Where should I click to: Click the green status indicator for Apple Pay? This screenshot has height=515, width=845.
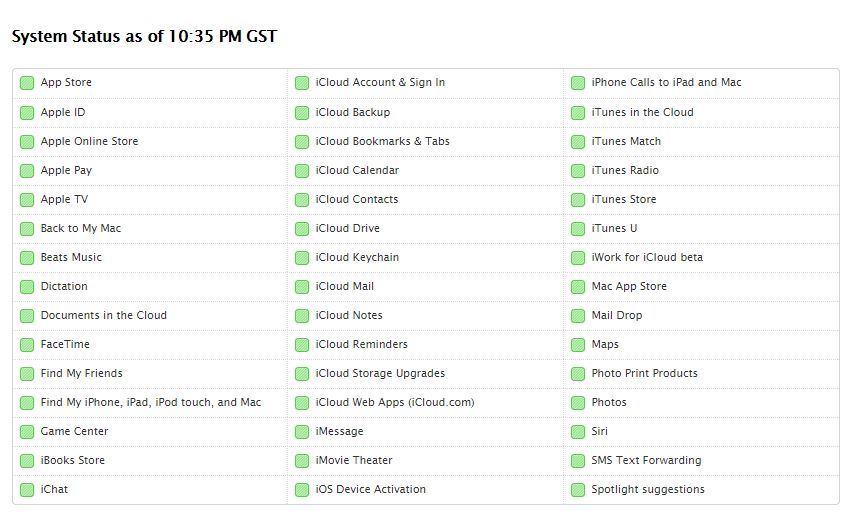pos(27,171)
